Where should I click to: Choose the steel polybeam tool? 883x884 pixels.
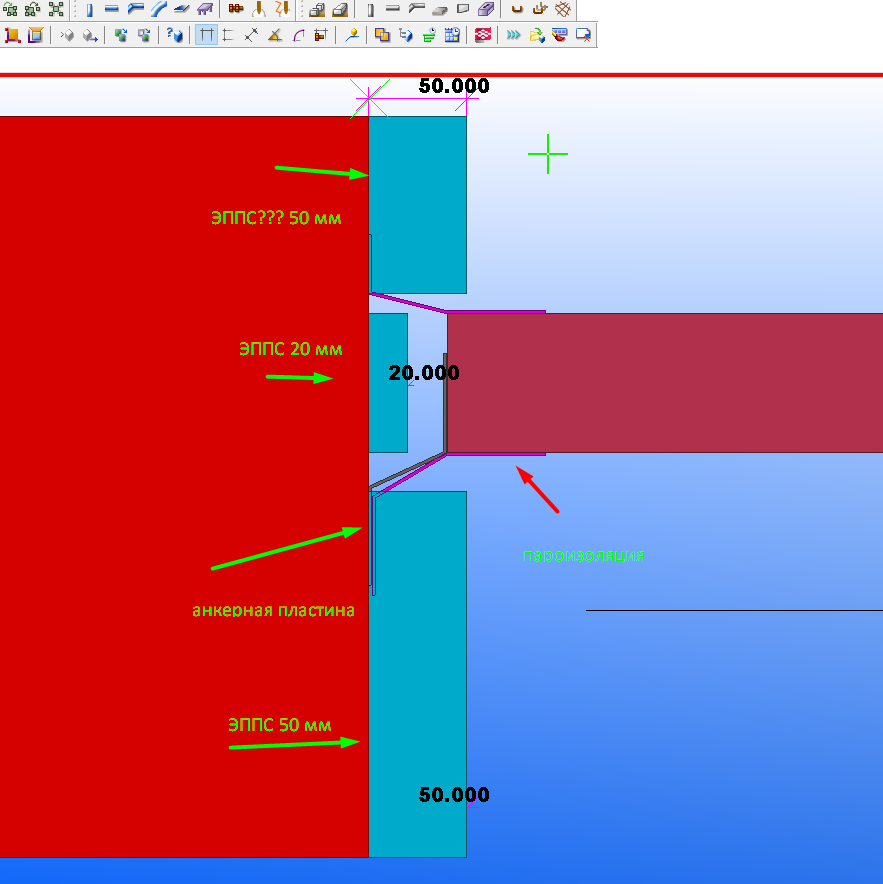[135, 9]
